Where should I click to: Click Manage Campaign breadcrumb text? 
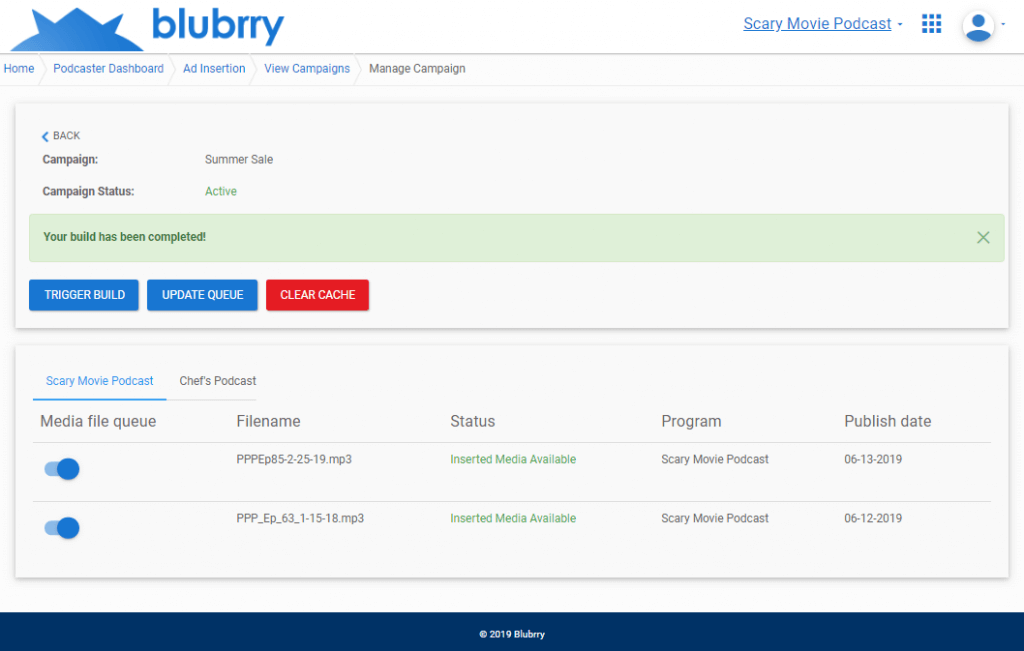(x=417, y=69)
